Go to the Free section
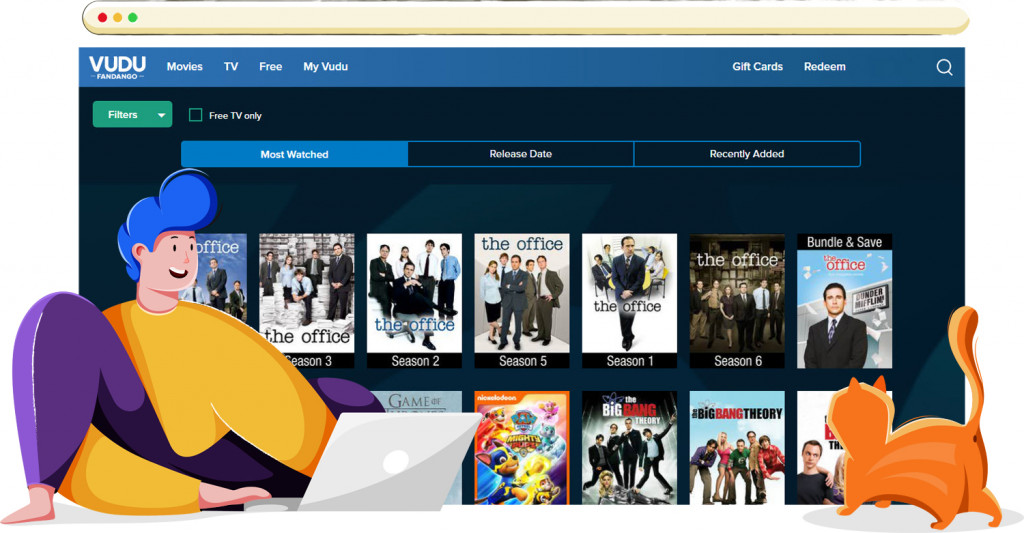Image resolution: width=1024 pixels, height=533 pixels. (270, 67)
